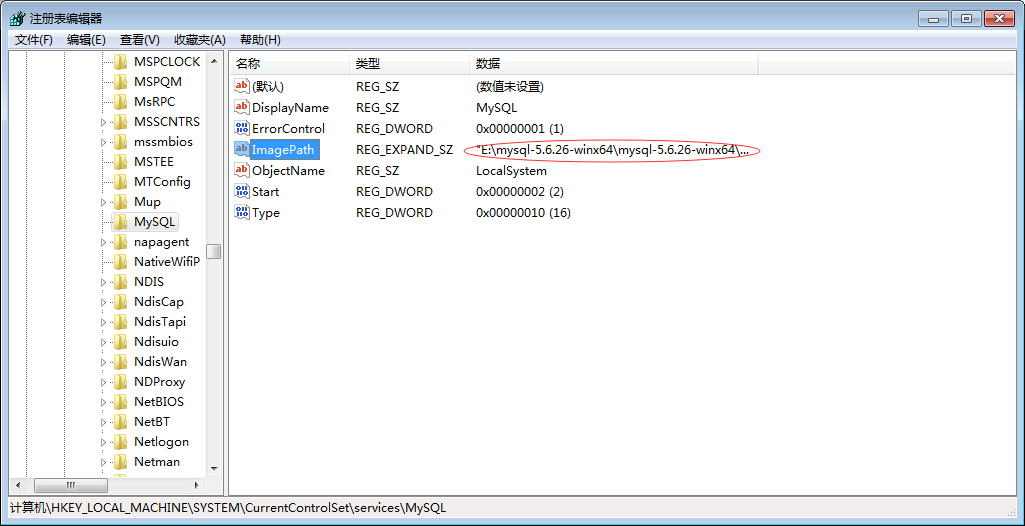
Task: Click the string icon of DisplayName value
Action: click(x=242, y=107)
